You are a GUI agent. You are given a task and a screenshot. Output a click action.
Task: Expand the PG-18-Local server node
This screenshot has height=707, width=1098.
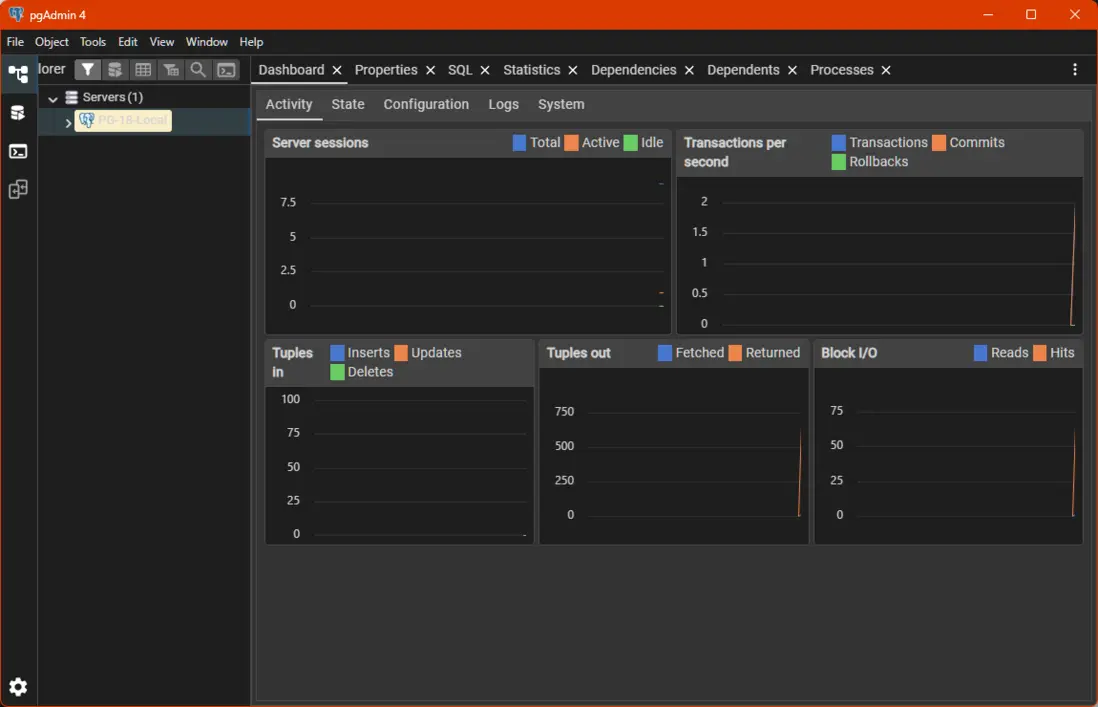68,122
